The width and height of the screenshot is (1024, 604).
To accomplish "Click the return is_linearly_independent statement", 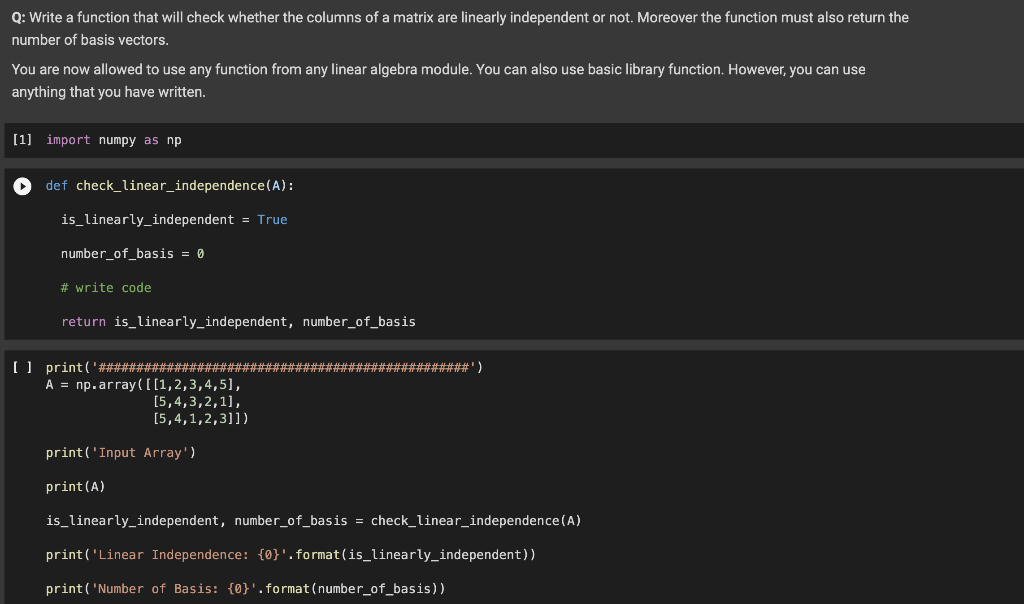I will (238, 321).
